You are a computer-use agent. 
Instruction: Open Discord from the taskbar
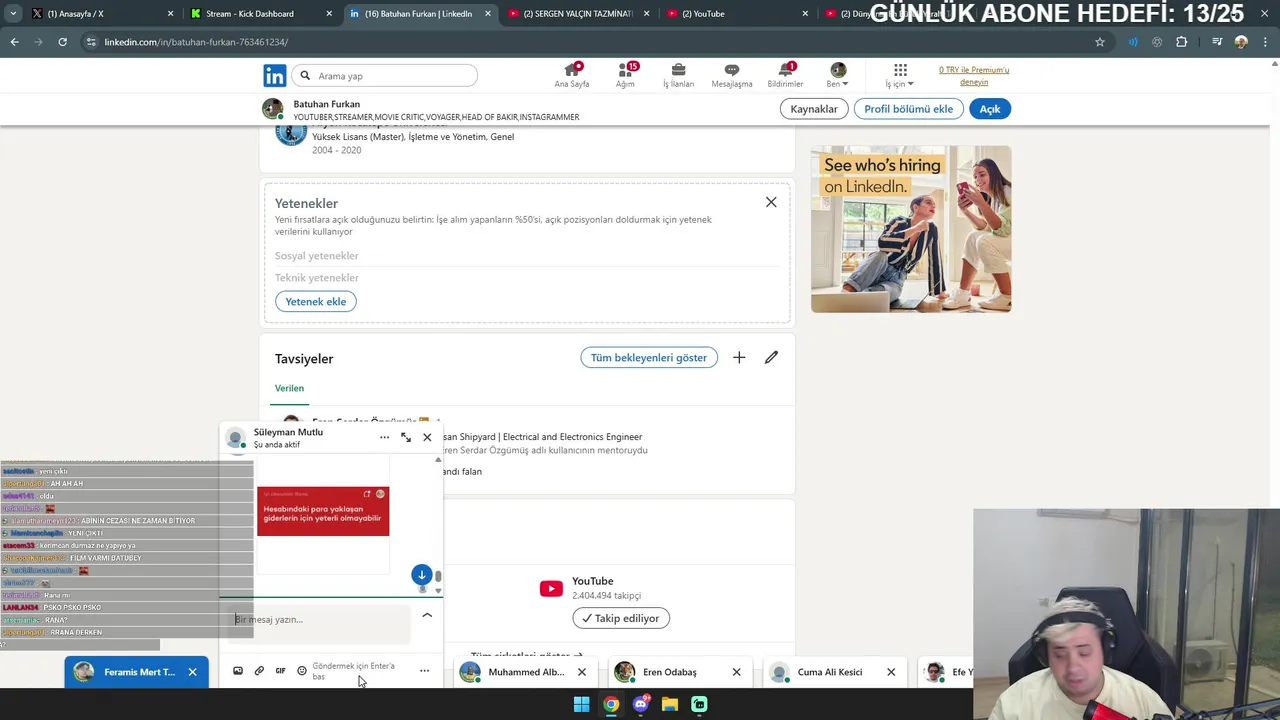(641, 704)
